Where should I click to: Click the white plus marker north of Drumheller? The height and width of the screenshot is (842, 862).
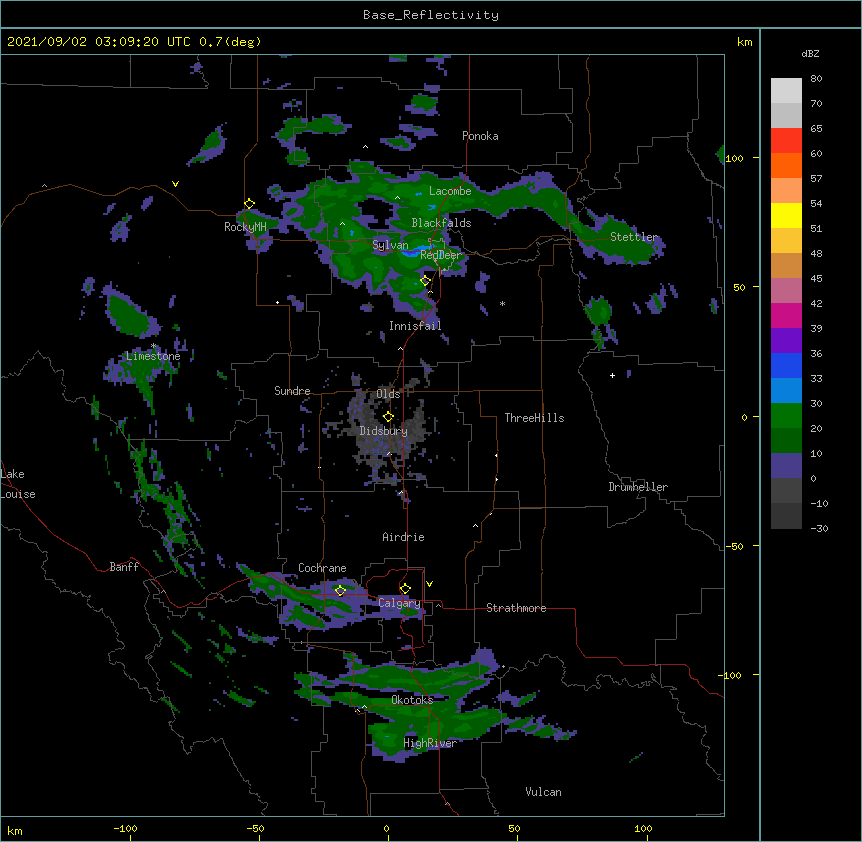coord(612,375)
